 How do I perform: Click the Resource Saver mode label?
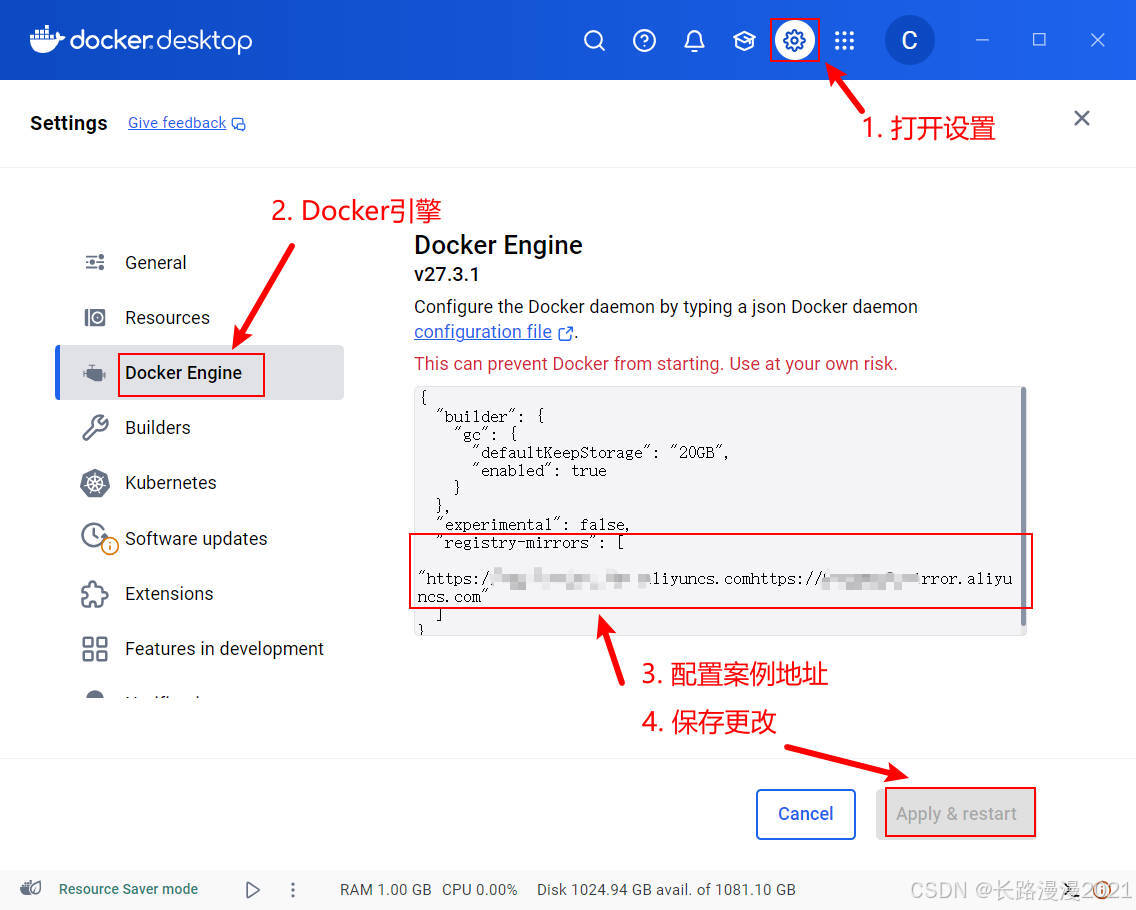point(128,889)
